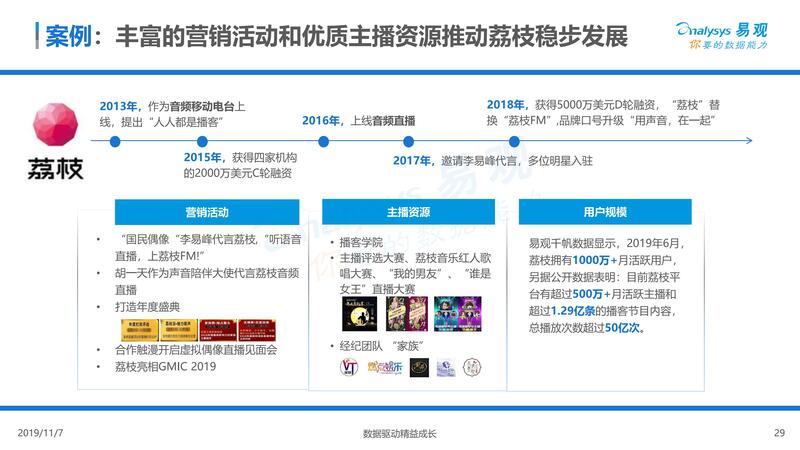Click the purple contest poster on right
Image resolution: width=800 pixels, height=450 pixels.
pyautogui.click(x=458, y=314)
